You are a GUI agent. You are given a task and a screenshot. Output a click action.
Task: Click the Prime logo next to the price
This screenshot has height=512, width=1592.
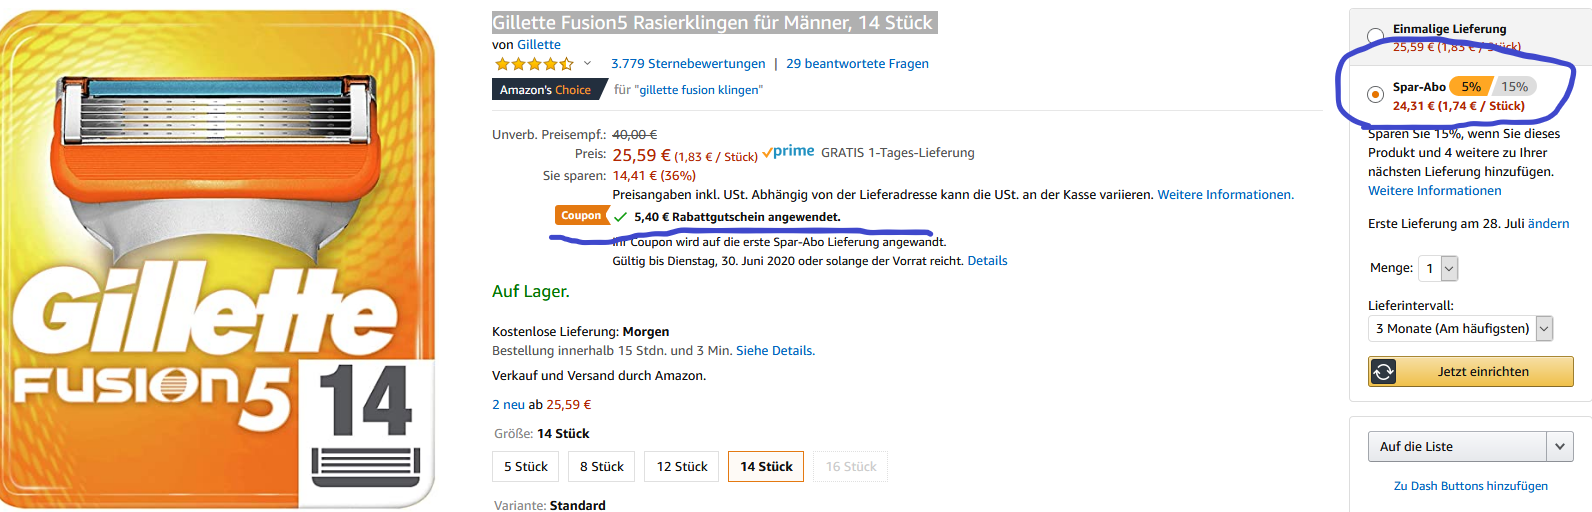[x=788, y=152]
